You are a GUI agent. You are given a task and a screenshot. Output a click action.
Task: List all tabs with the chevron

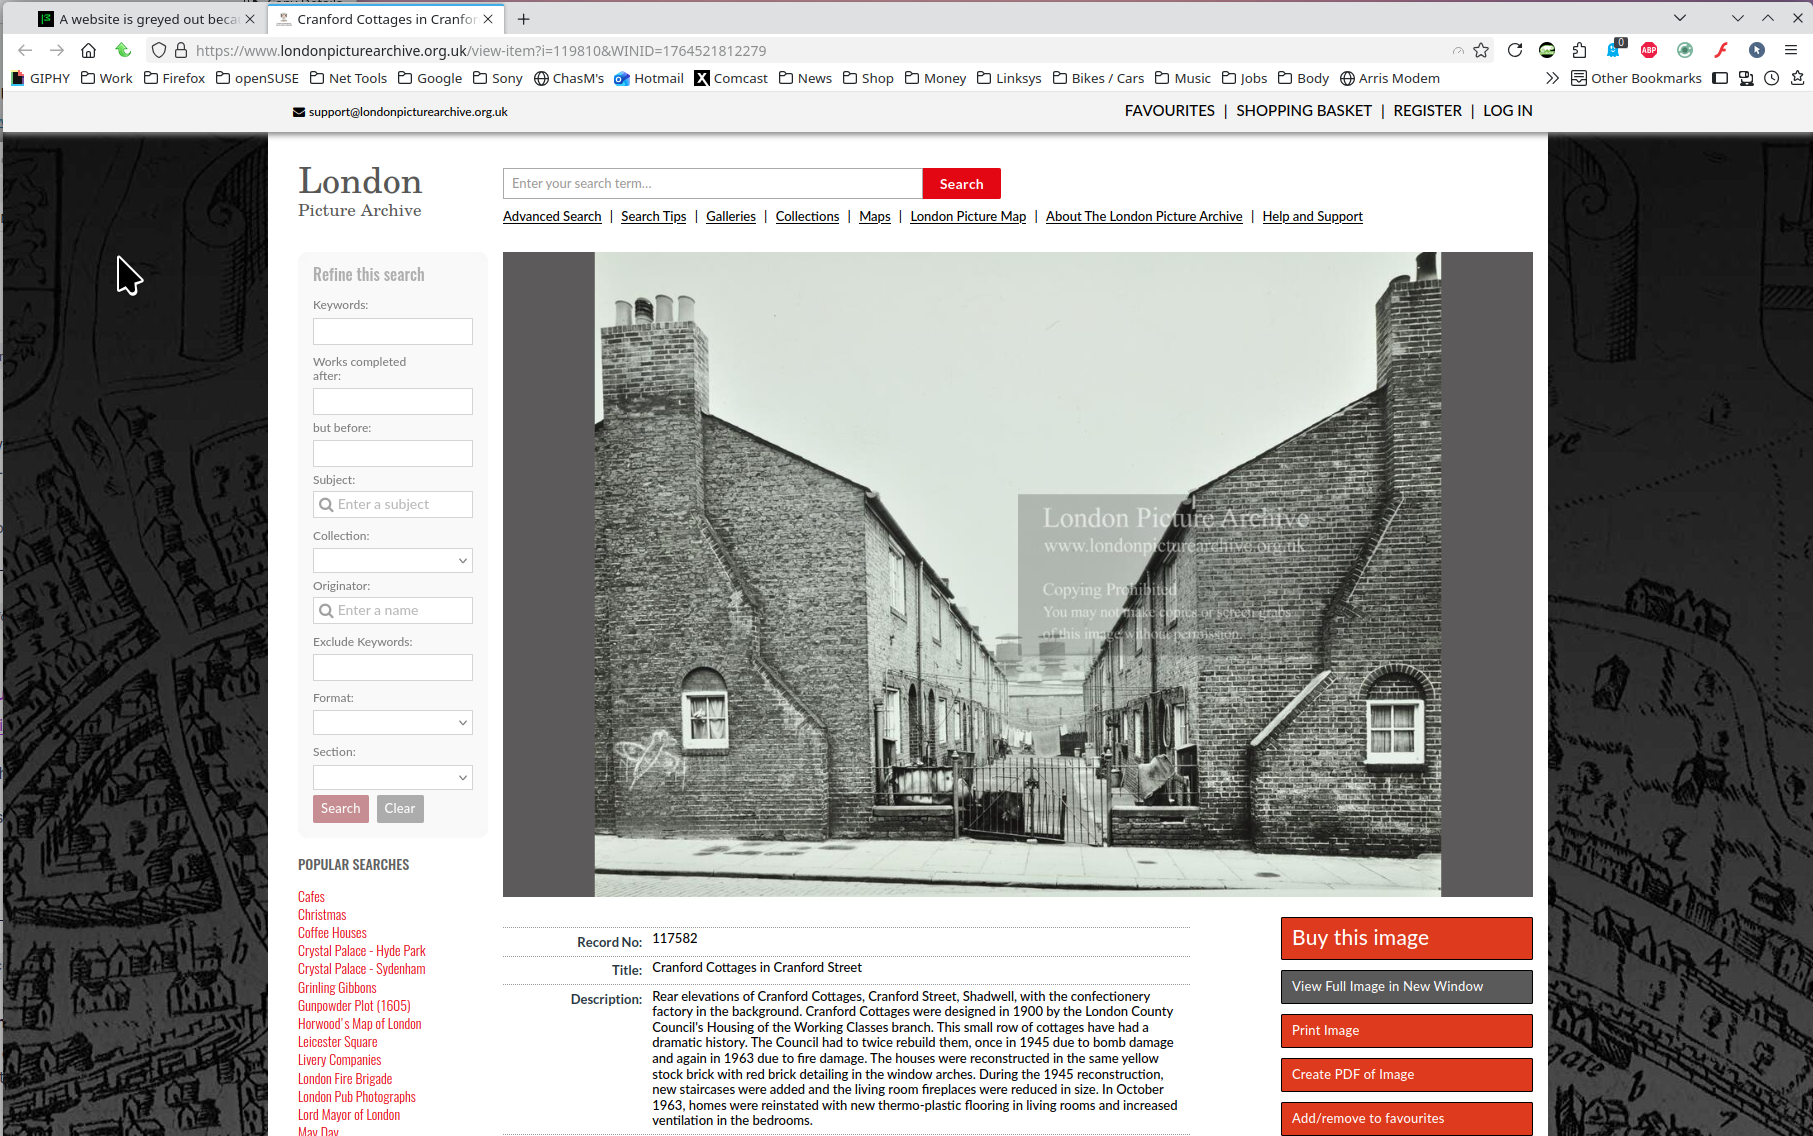[1680, 18]
